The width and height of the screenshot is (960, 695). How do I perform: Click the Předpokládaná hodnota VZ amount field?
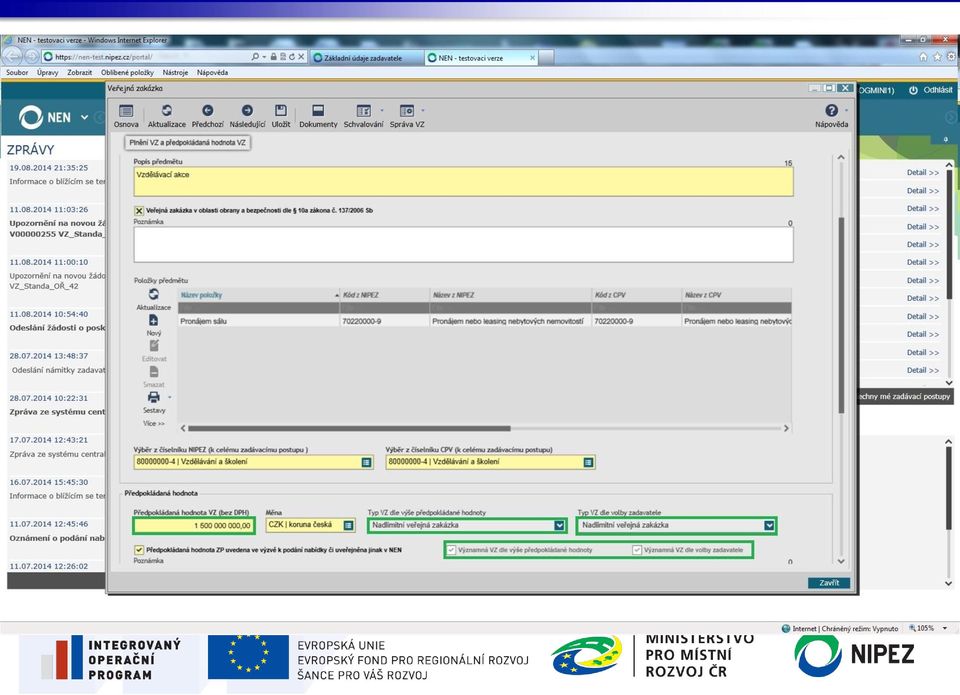point(193,525)
